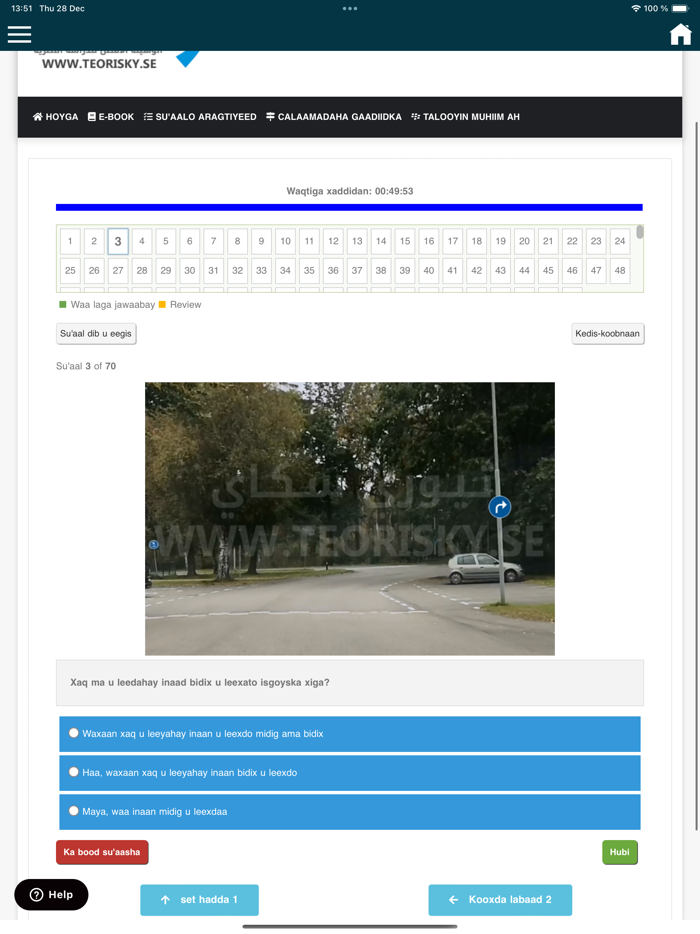
Task: Click the Su'aal 3 of 70 label
Action: tap(86, 366)
